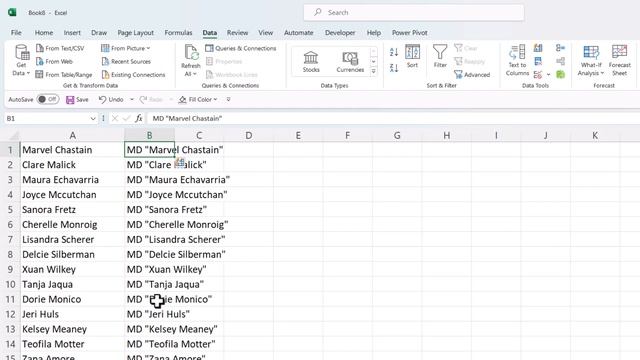This screenshot has height=360, width=640.
Task: Launch Text to Columns wizard
Action: (x=517, y=60)
